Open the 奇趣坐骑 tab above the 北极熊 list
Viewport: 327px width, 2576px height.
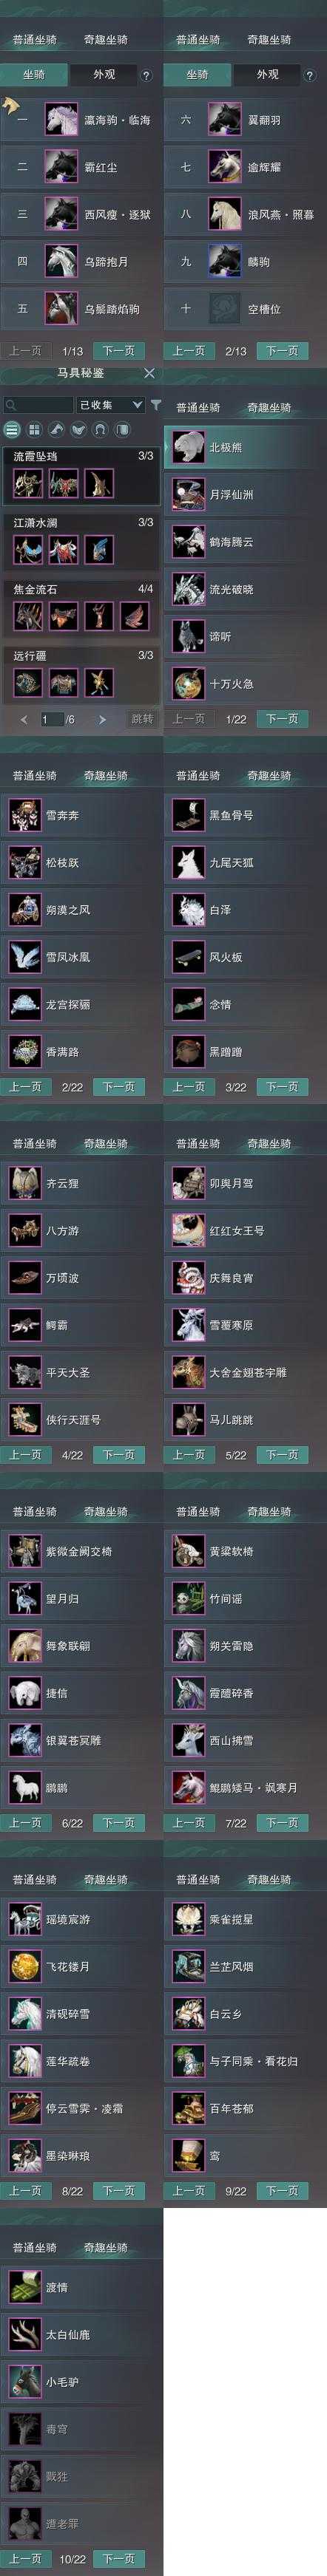pyautogui.click(x=269, y=407)
